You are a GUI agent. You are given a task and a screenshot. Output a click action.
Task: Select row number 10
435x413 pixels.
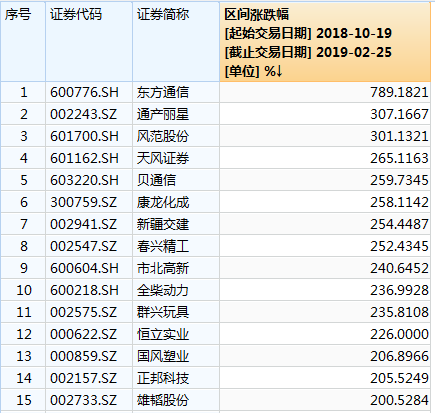coord(23,290)
